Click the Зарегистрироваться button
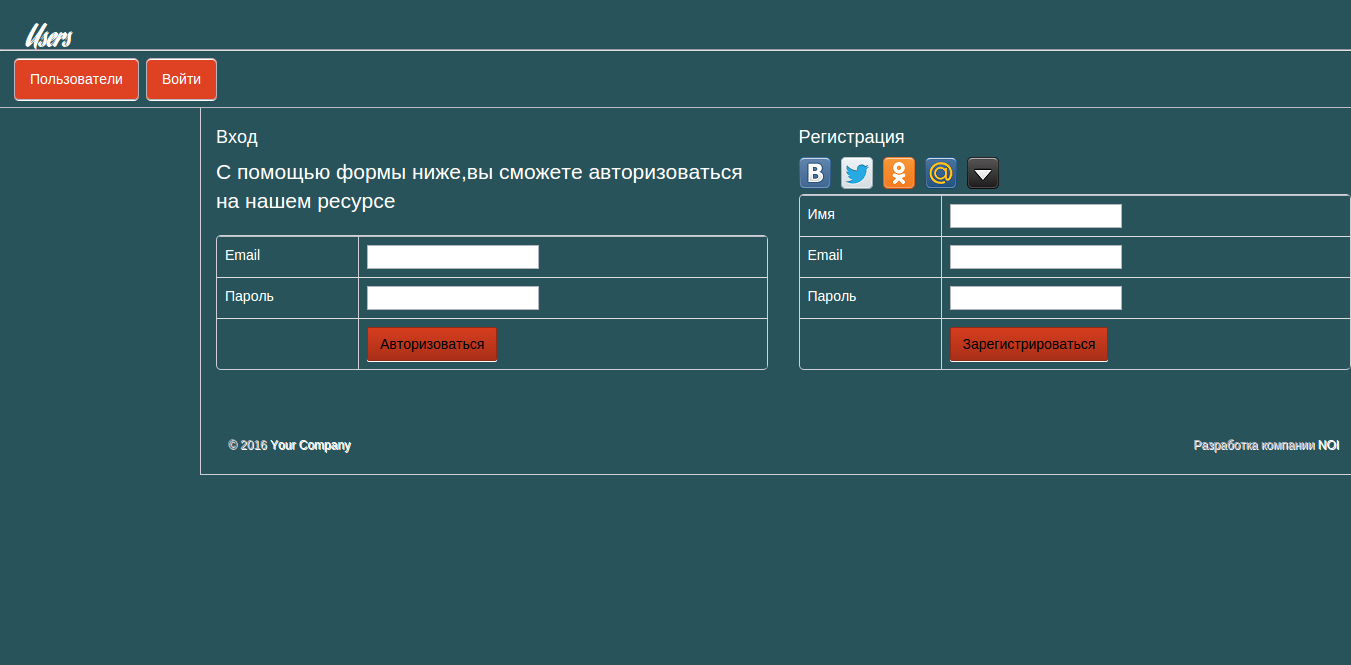The image size is (1351, 665). pos(1029,344)
